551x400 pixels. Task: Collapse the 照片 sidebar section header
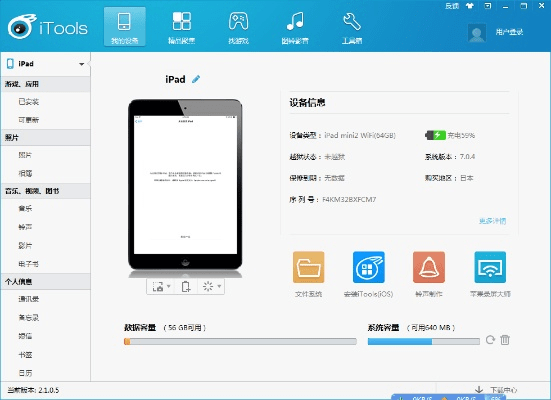coord(45,137)
